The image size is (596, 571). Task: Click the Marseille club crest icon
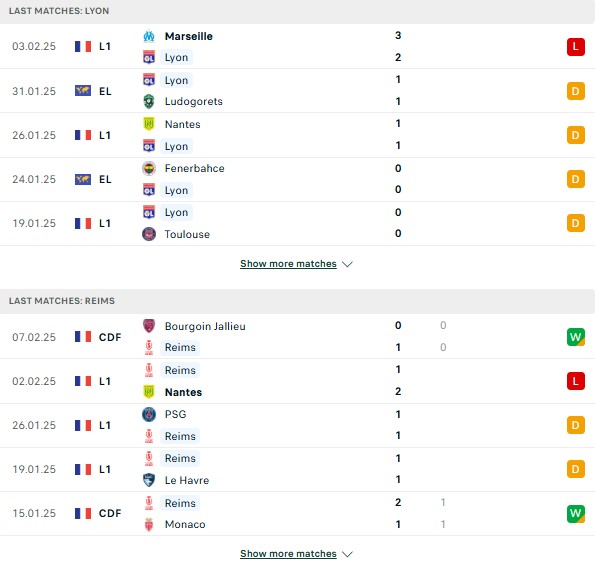(x=149, y=36)
